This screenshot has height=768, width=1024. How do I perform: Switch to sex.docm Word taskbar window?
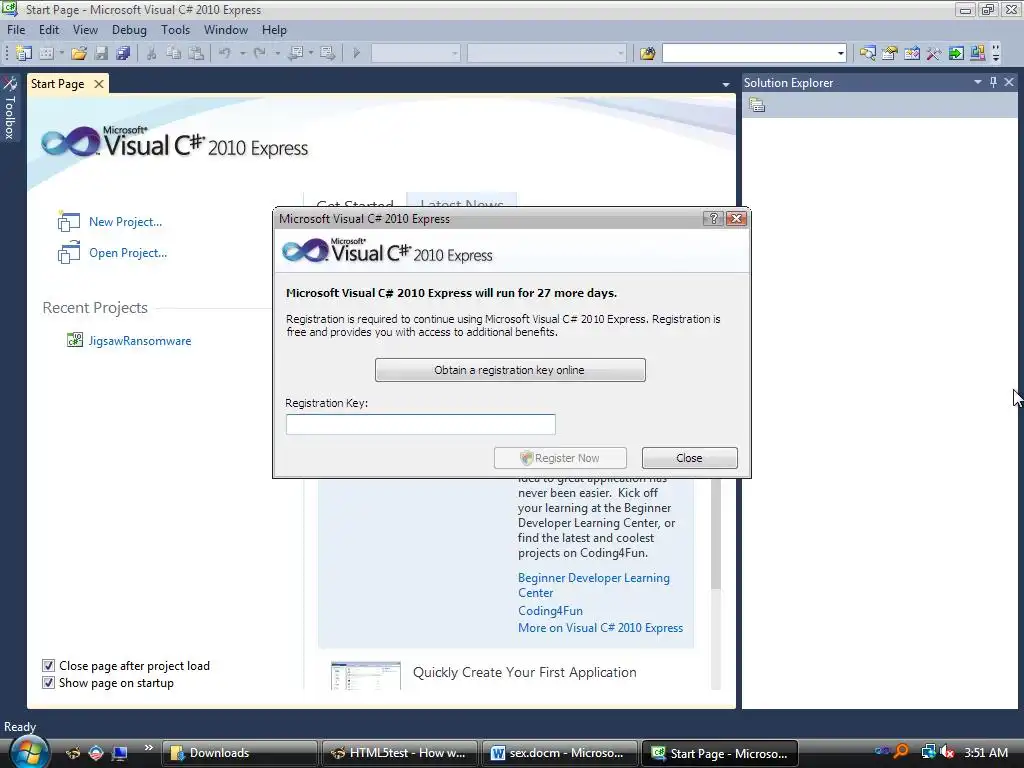coord(559,753)
